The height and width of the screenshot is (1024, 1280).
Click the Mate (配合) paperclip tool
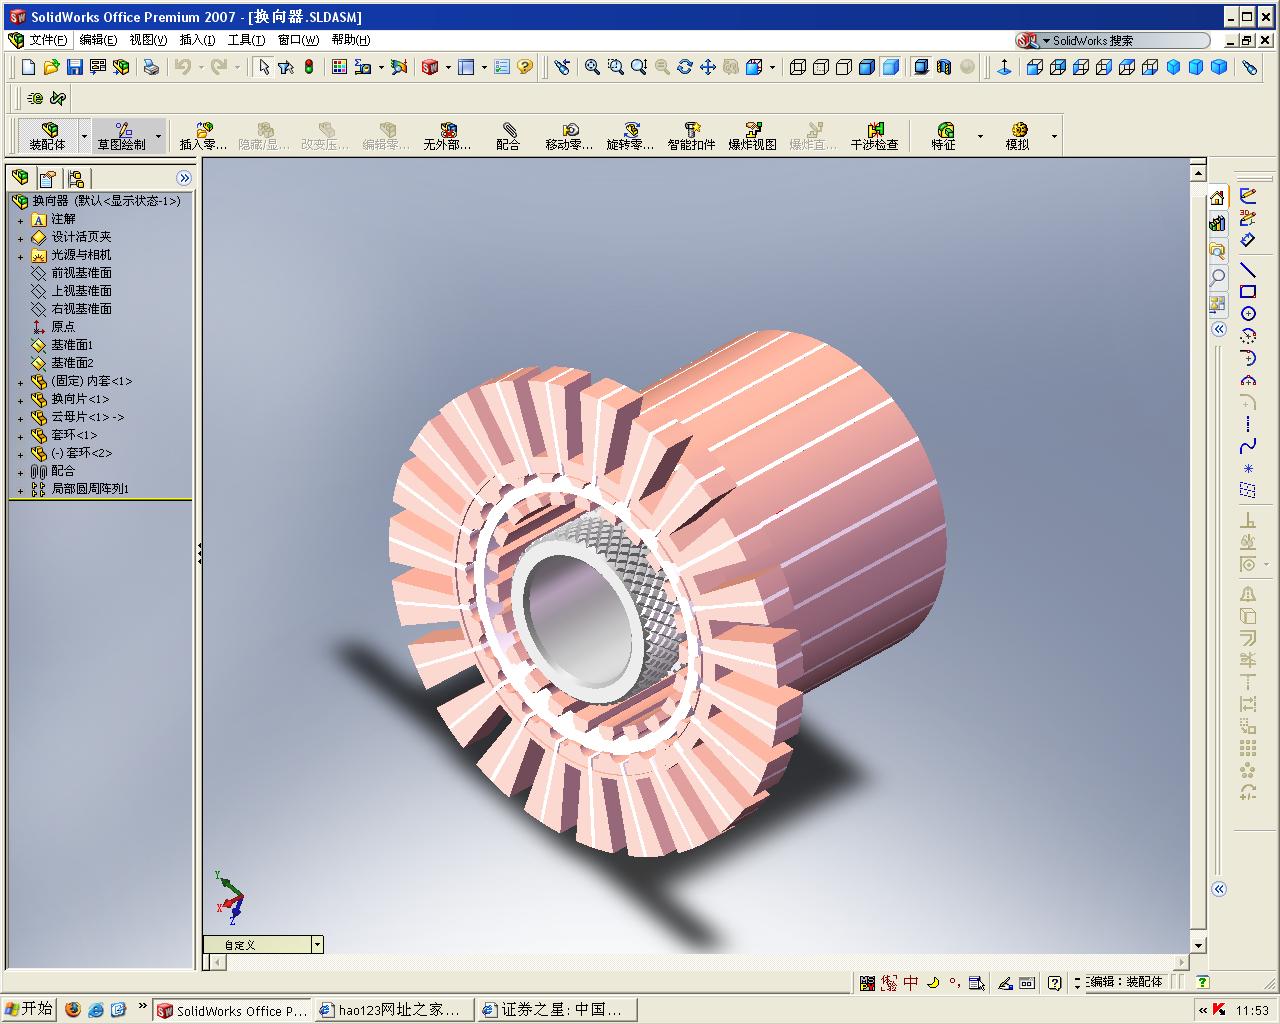point(508,136)
